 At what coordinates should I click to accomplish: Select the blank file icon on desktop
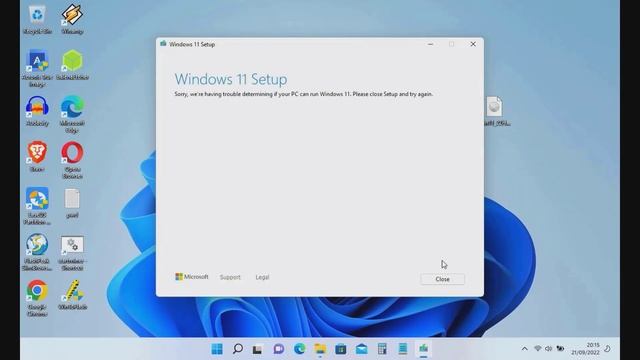click(x=72, y=203)
